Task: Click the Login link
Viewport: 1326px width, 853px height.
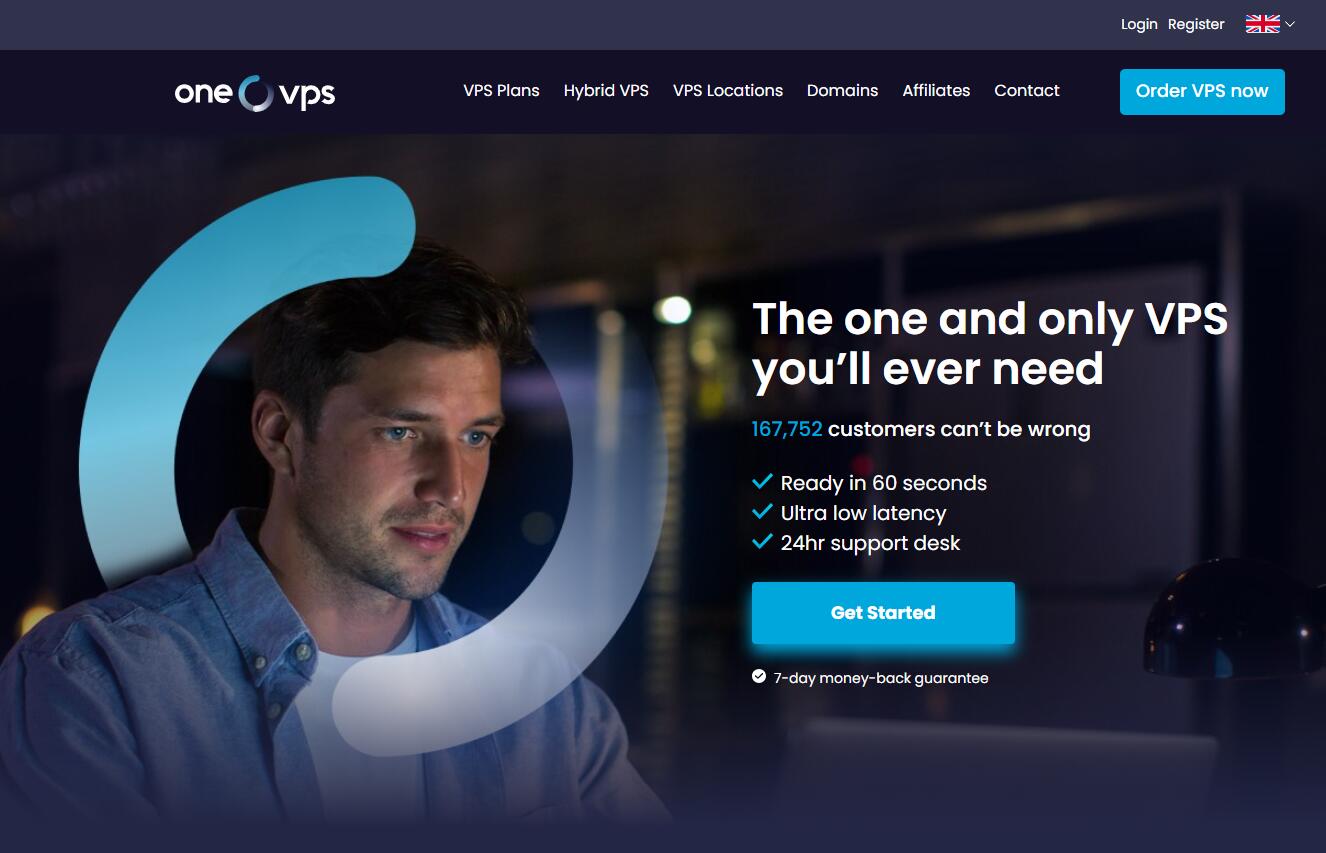Action: click(1139, 24)
